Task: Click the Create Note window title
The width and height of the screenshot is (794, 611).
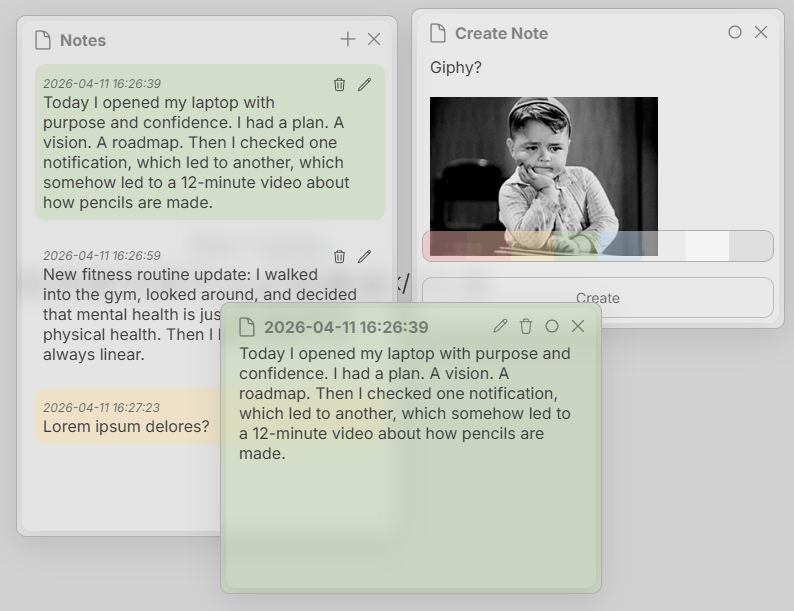Action: tap(501, 33)
